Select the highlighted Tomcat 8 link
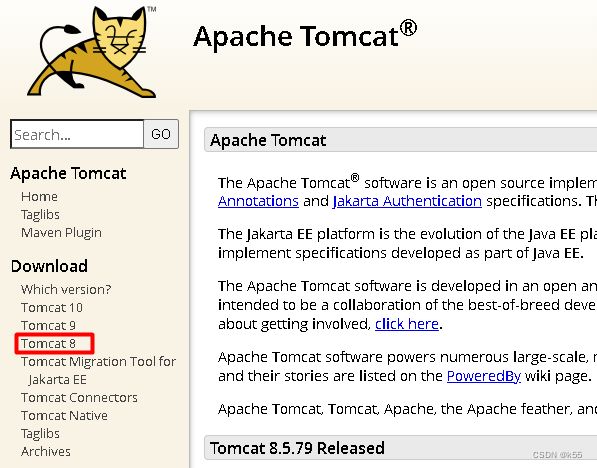This screenshot has width=597, height=468. coord(48,343)
